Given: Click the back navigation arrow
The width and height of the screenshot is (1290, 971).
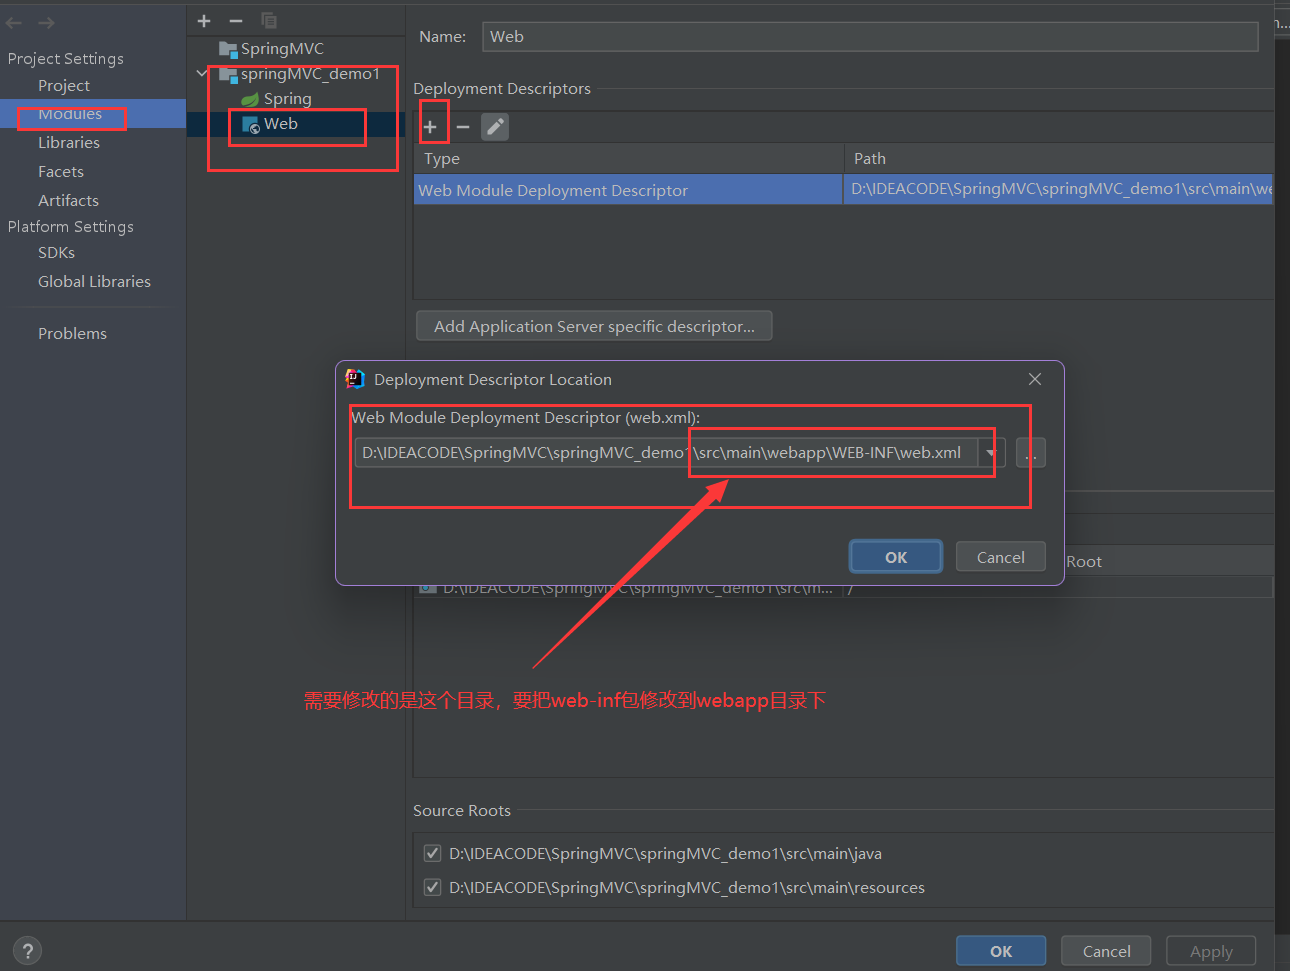Looking at the screenshot, I should (x=14, y=22).
